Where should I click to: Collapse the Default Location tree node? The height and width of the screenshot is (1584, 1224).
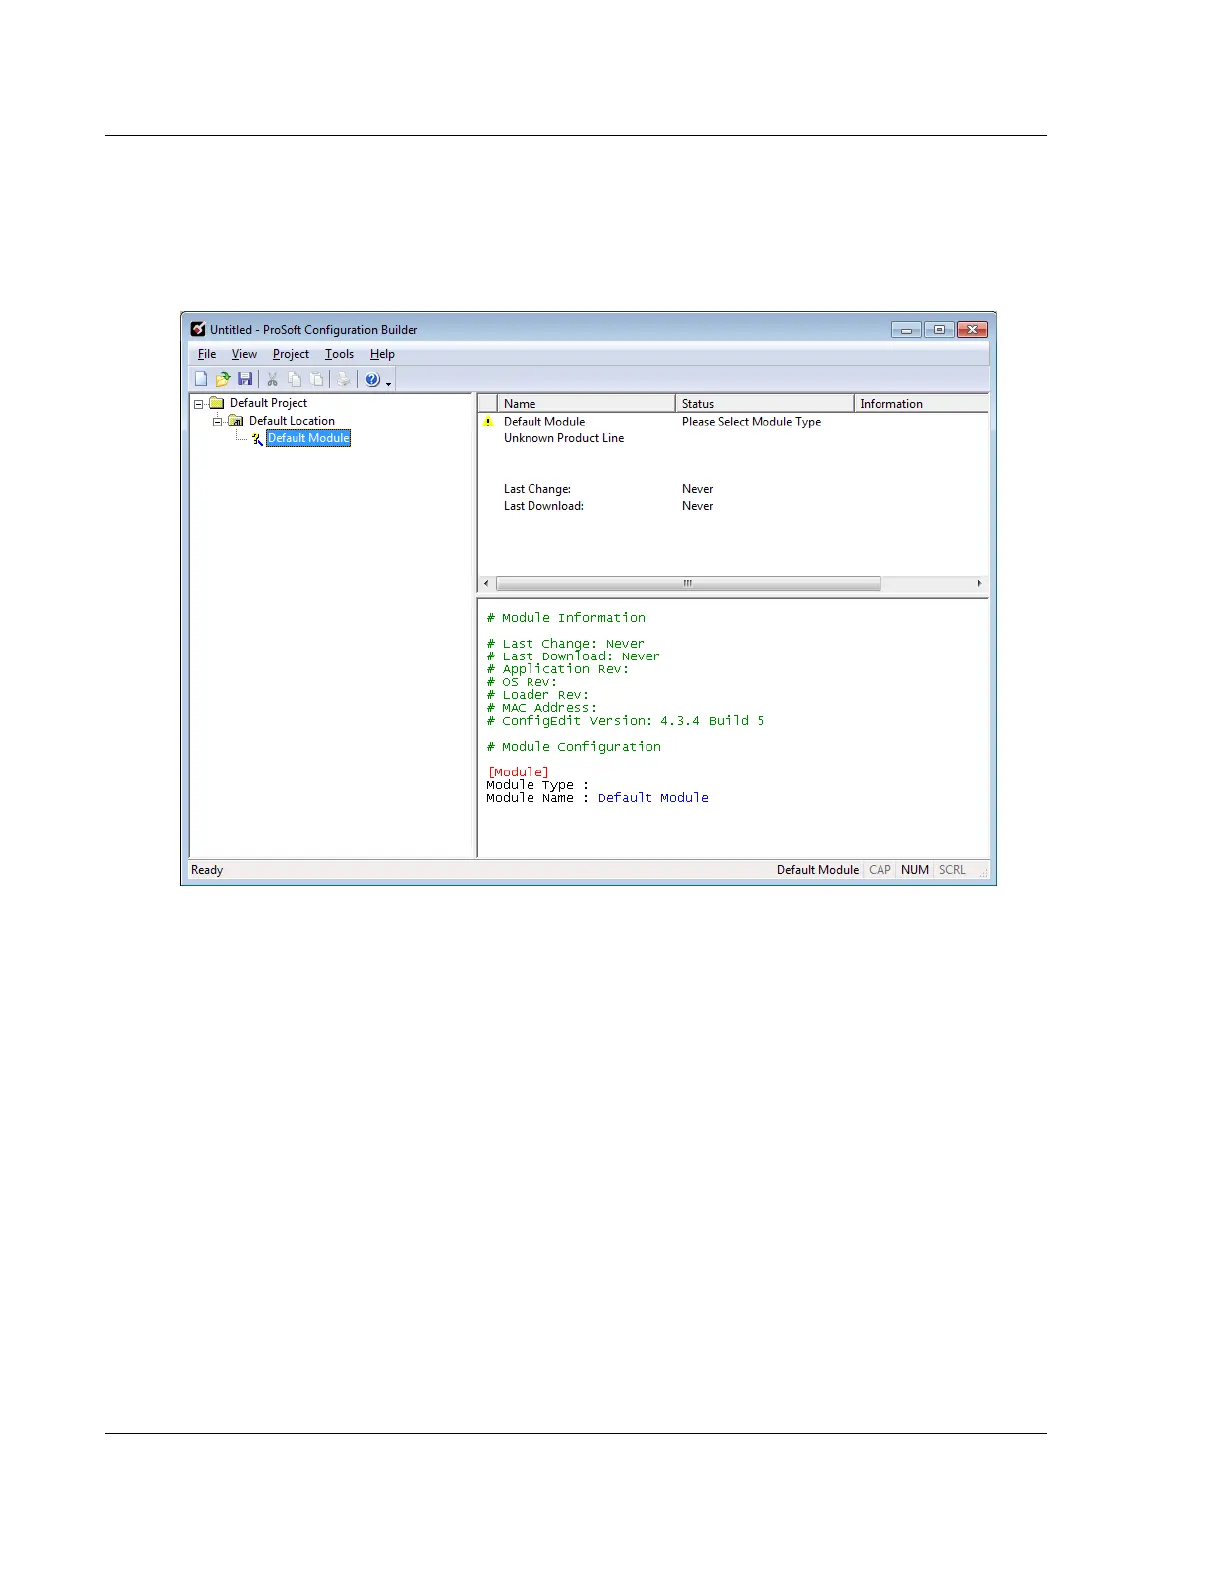coord(218,422)
